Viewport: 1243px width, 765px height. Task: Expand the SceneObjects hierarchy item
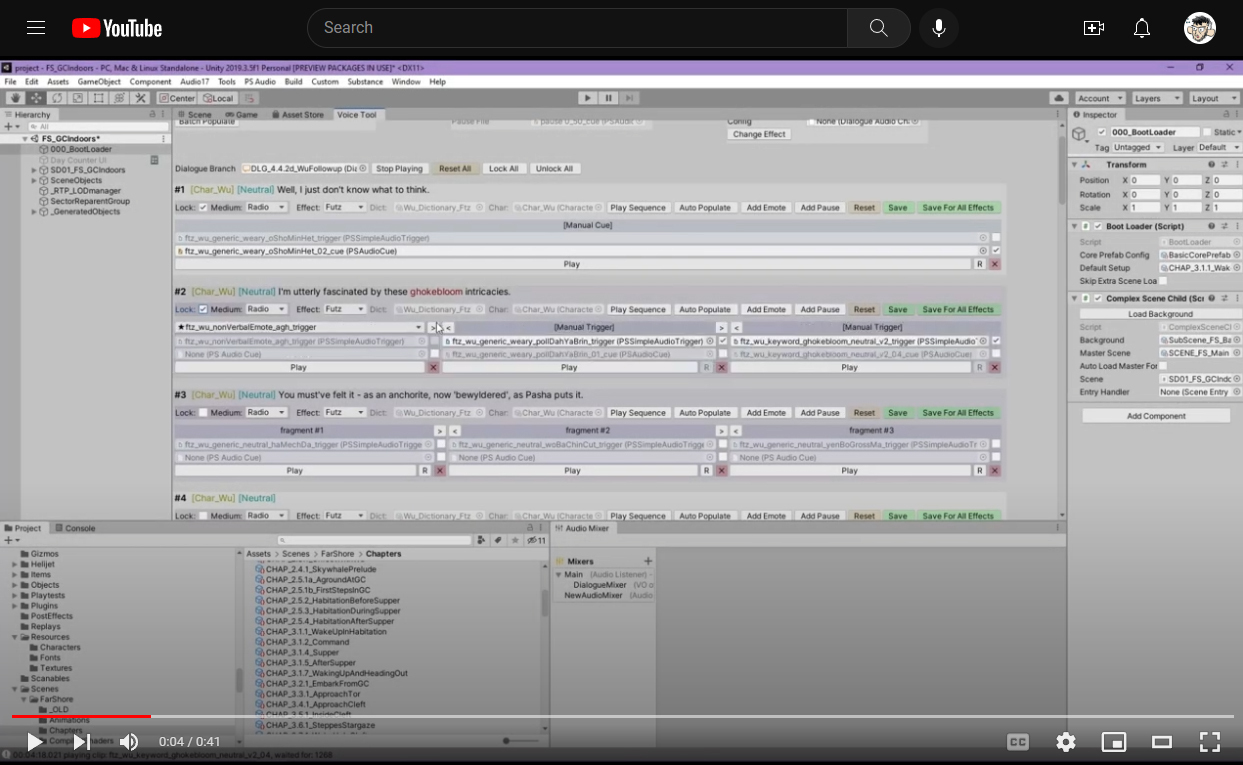(x=34, y=180)
